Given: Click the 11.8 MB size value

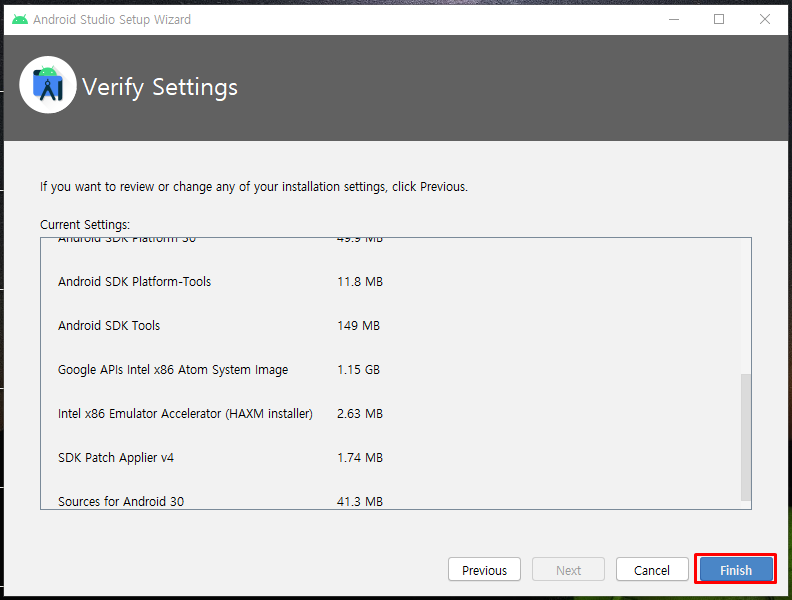Looking at the screenshot, I should click(x=360, y=281).
